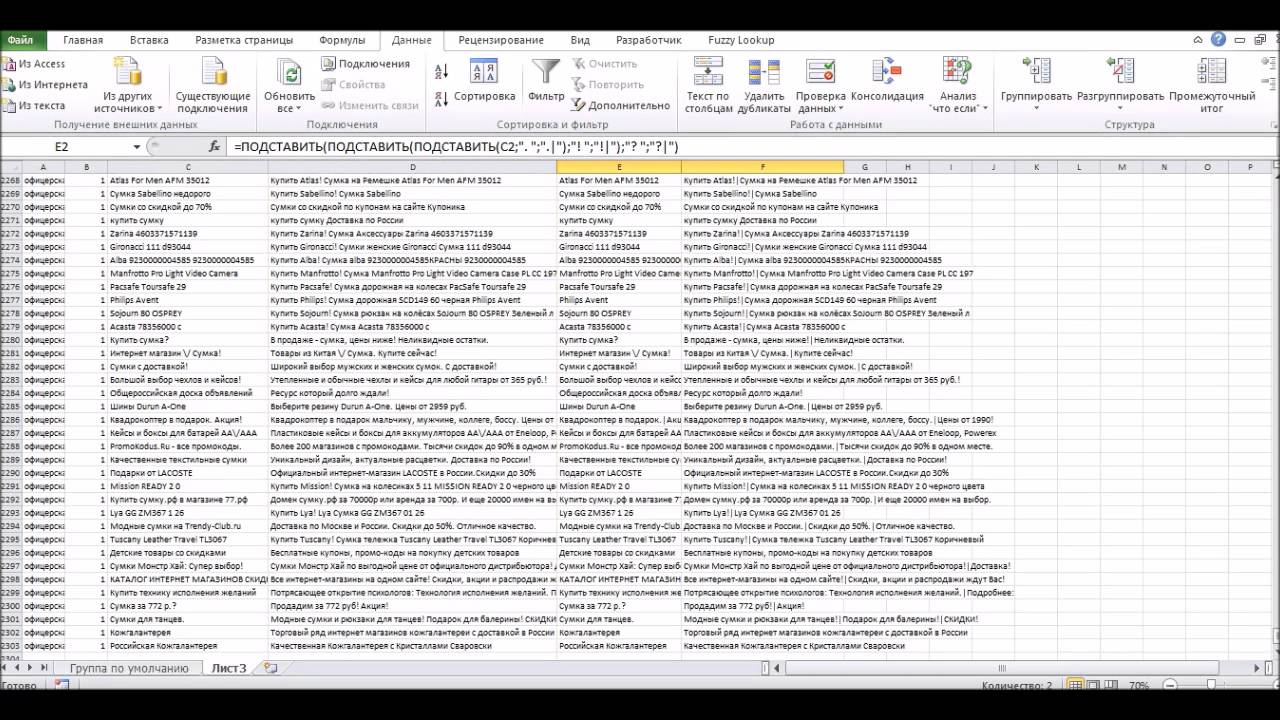Screen dimensions: 1280x720
Task: Click the 70% zoom level
Action: (x=1139, y=686)
